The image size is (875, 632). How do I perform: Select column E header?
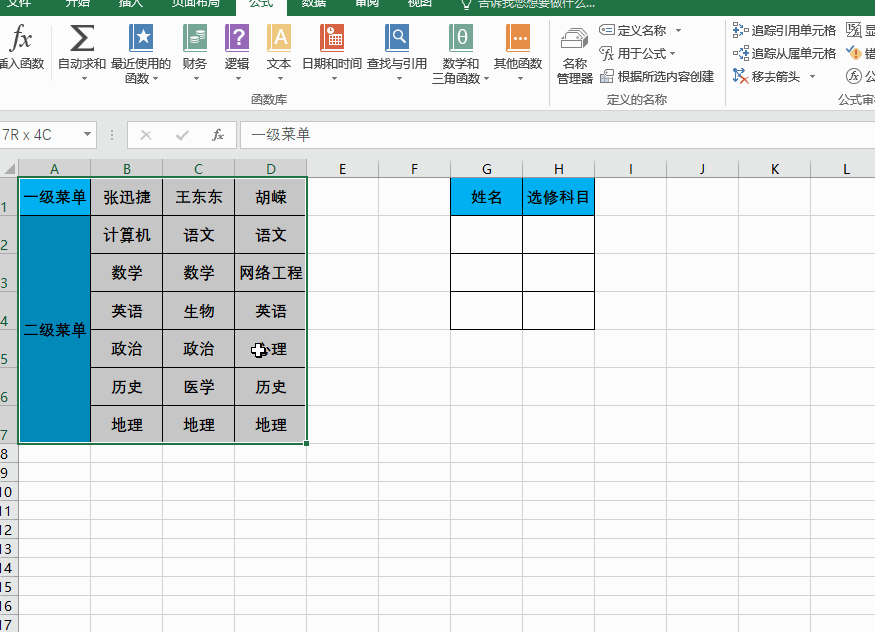click(342, 168)
